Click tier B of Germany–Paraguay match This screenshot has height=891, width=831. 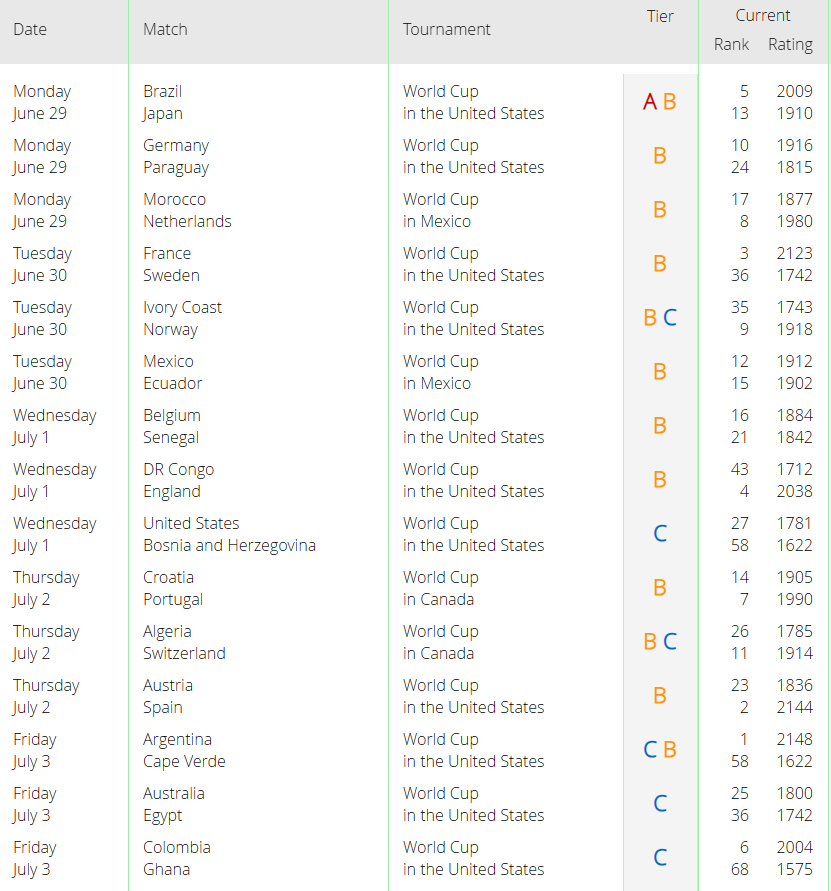[660, 156]
